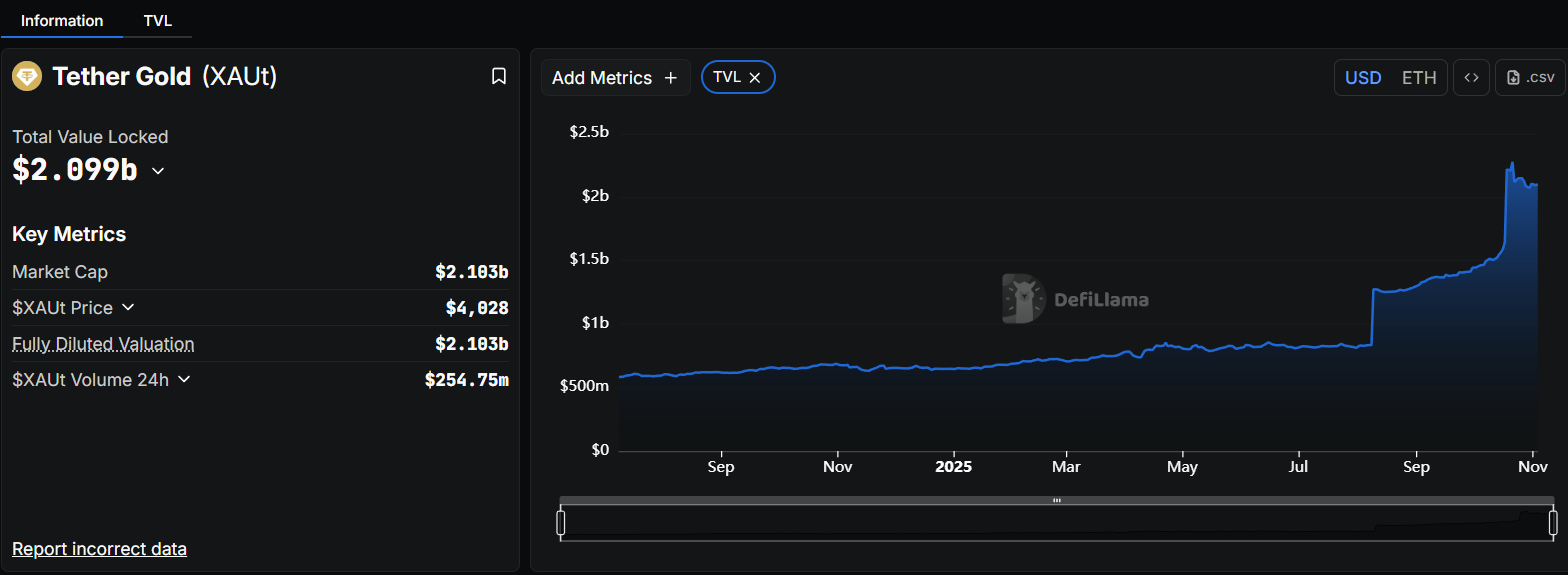Expand the $XAUt Price dropdown

[x=127, y=307]
